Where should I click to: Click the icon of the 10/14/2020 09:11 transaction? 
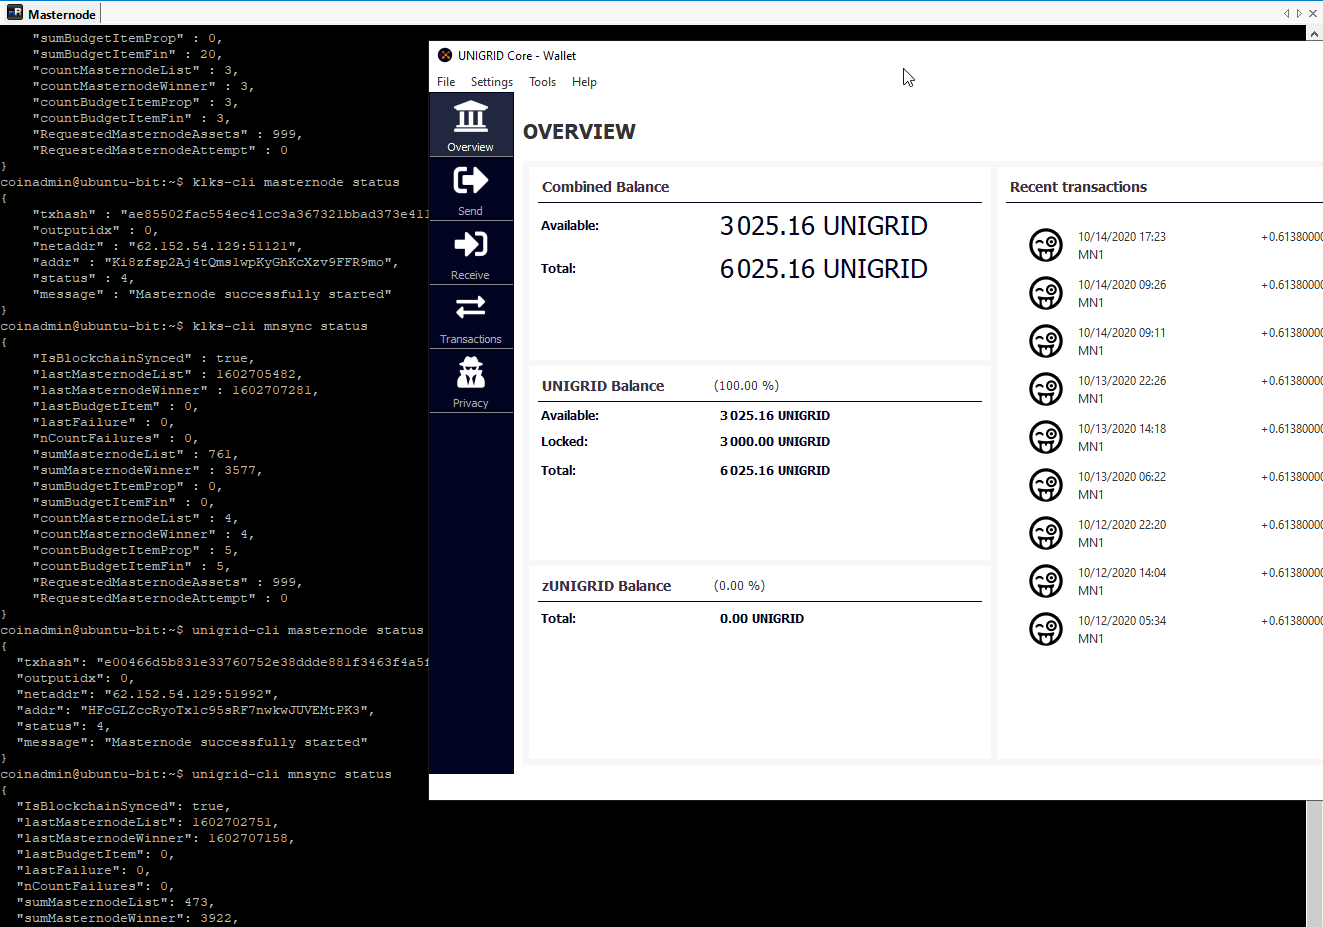[x=1046, y=341]
